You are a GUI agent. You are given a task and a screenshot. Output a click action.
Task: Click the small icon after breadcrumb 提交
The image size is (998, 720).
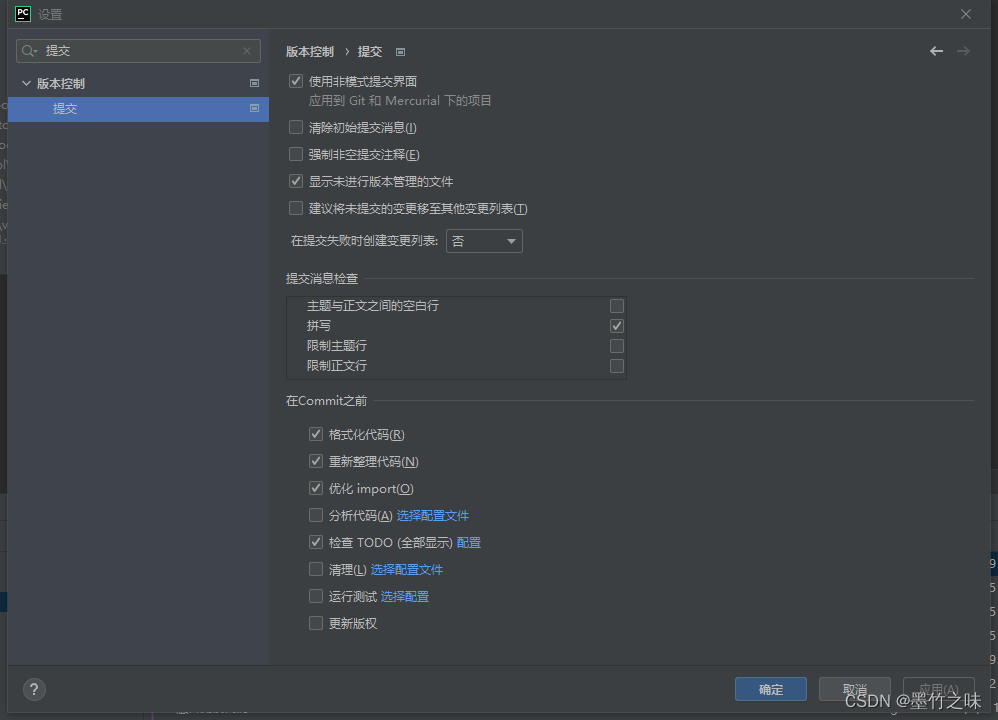tap(400, 51)
